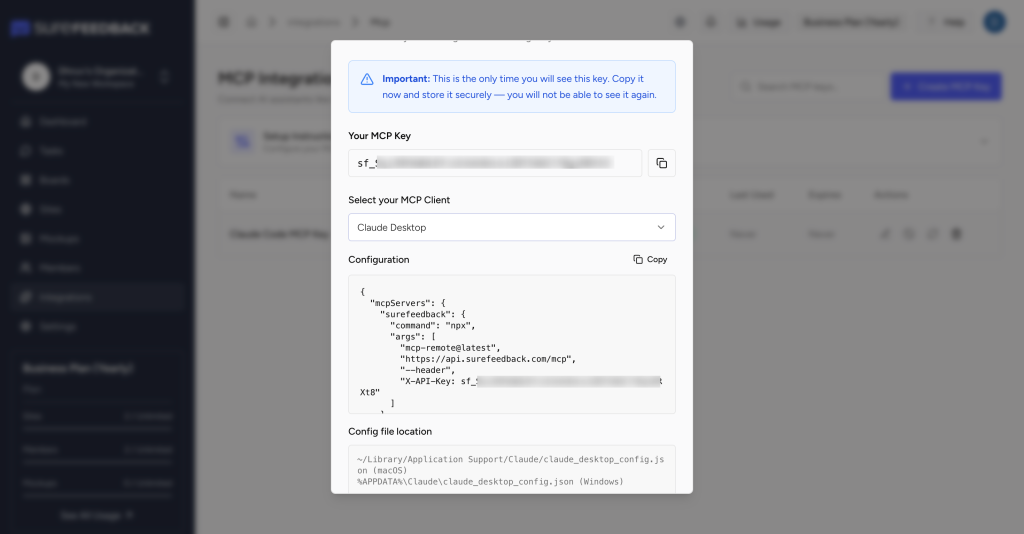Click the "command": "npx" line
This screenshot has height=534, width=1024.
tap(432, 326)
